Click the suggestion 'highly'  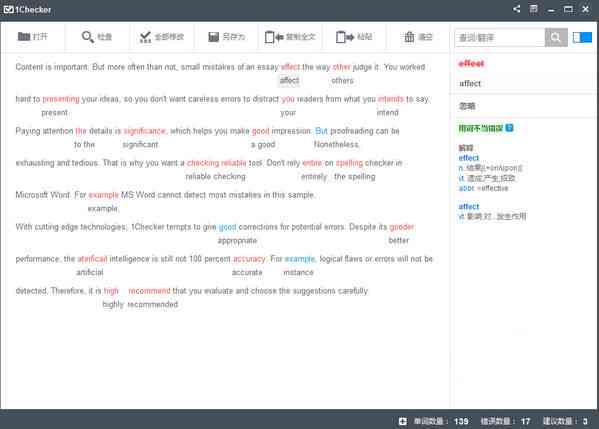pos(113,304)
